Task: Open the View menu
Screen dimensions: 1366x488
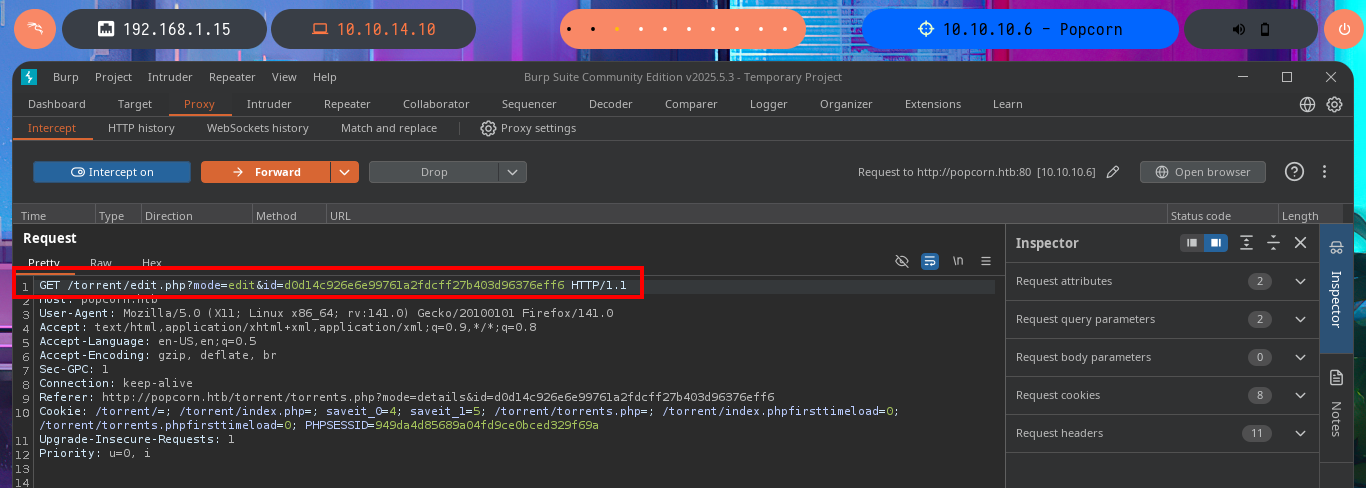Action: coord(284,77)
